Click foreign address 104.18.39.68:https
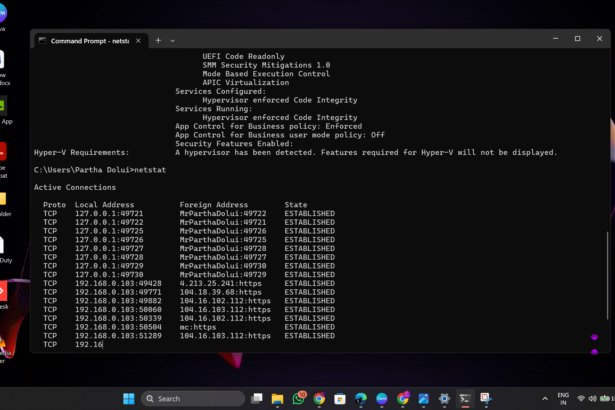Viewport: 615px width, 410px height. click(220, 292)
